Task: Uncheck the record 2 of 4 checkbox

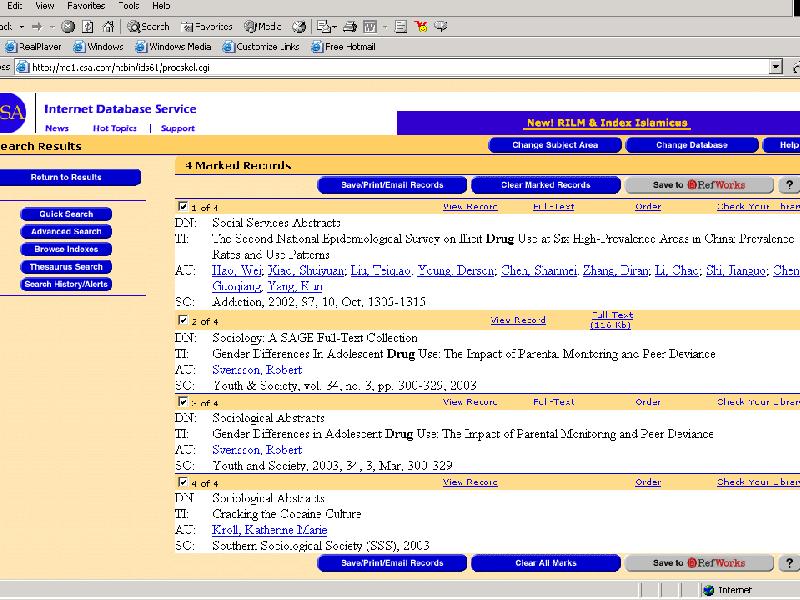Action: click(183, 320)
